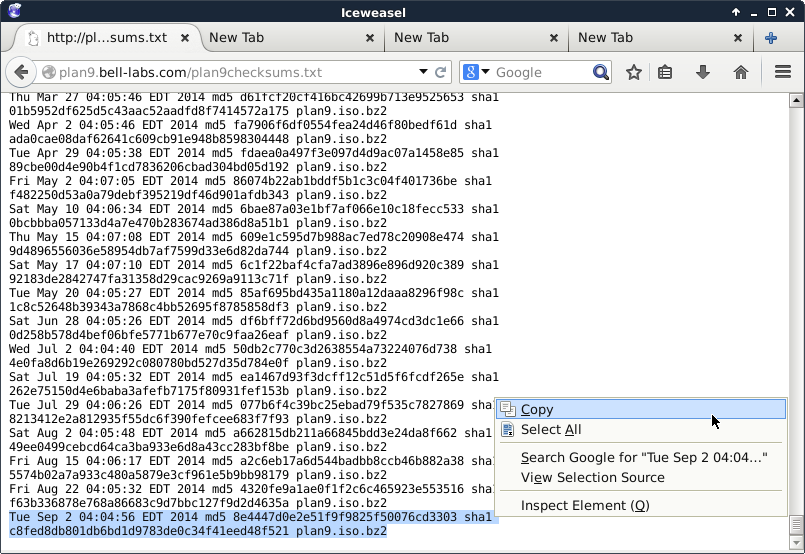This screenshot has width=805, height=554.
Task: Click View Selection Source option
Action: [x=592, y=477]
